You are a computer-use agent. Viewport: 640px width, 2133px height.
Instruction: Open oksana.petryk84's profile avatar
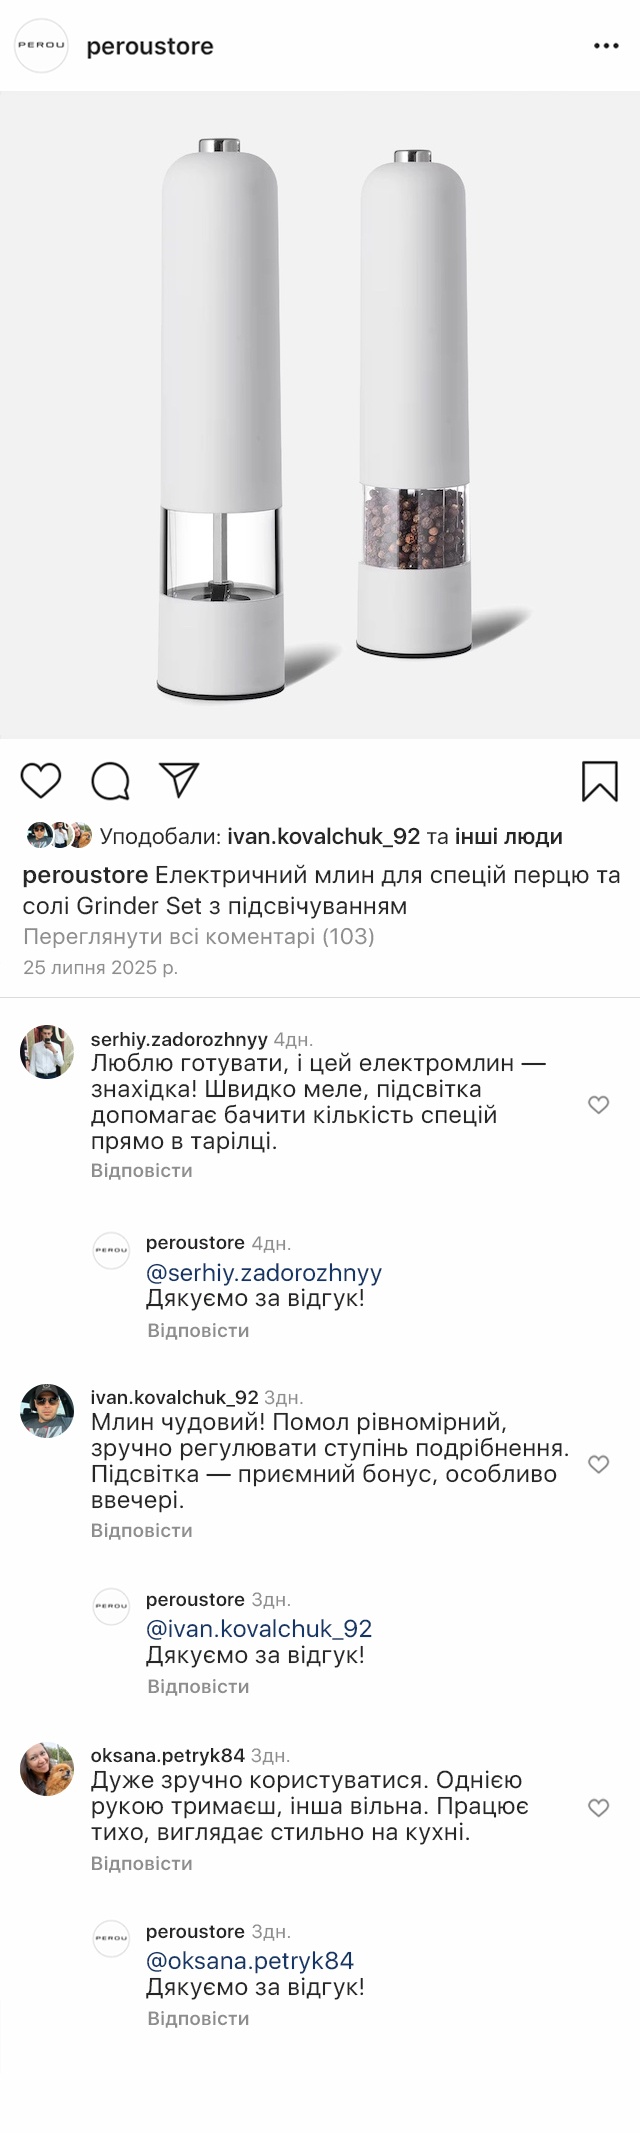[47, 1769]
